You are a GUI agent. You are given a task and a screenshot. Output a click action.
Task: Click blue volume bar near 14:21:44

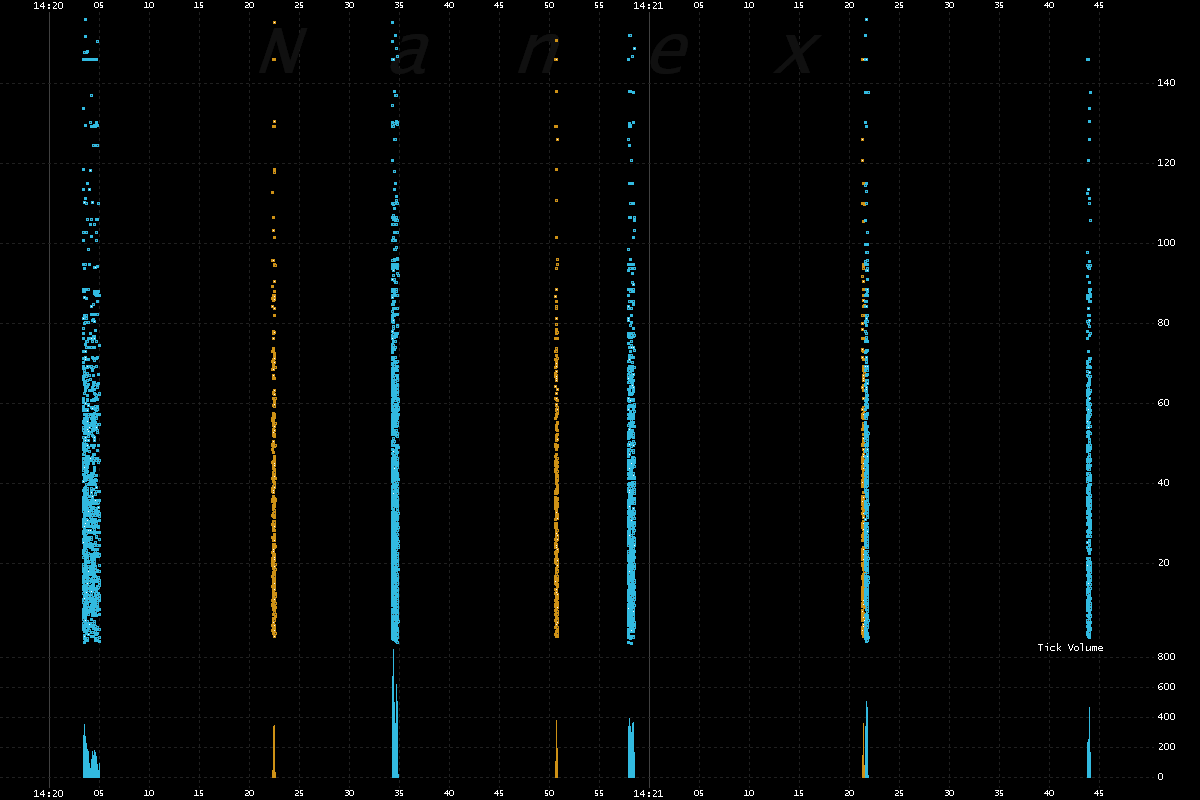pos(1089,742)
